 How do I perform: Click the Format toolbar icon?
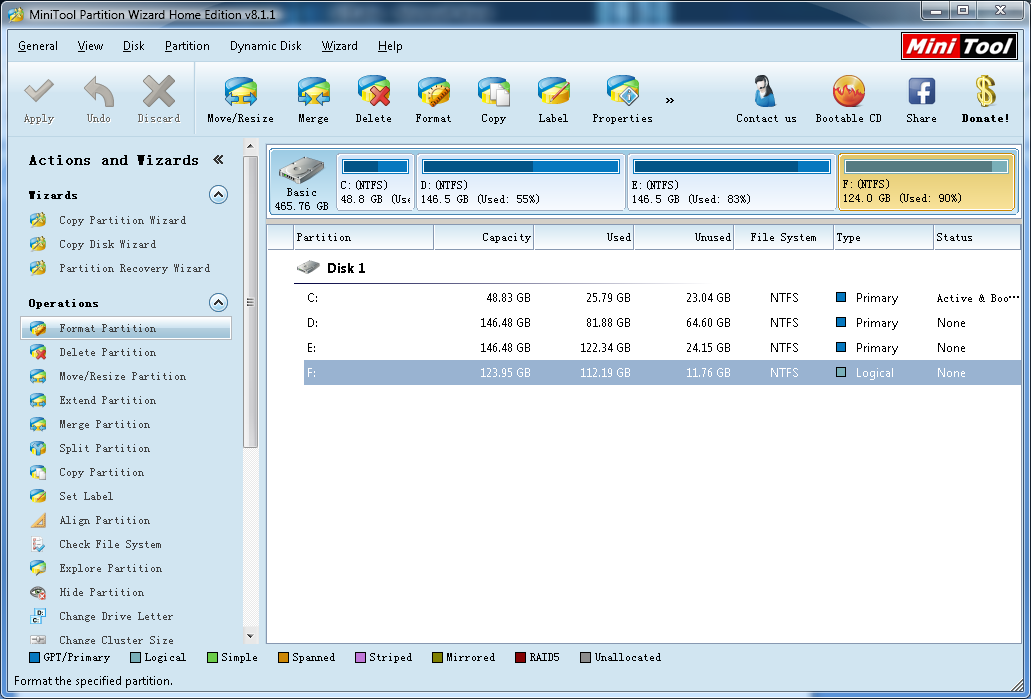[x=433, y=91]
